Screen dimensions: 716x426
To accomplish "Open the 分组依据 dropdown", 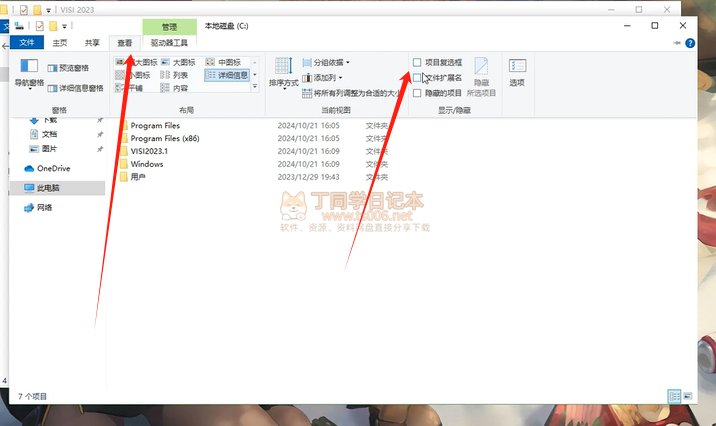I will [x=326, y=62].
